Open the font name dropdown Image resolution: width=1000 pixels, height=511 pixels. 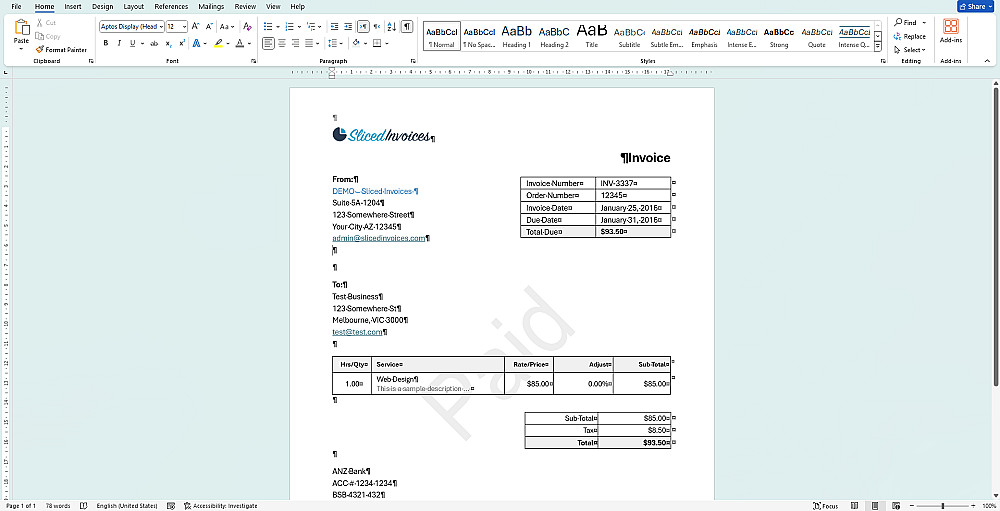161,26
